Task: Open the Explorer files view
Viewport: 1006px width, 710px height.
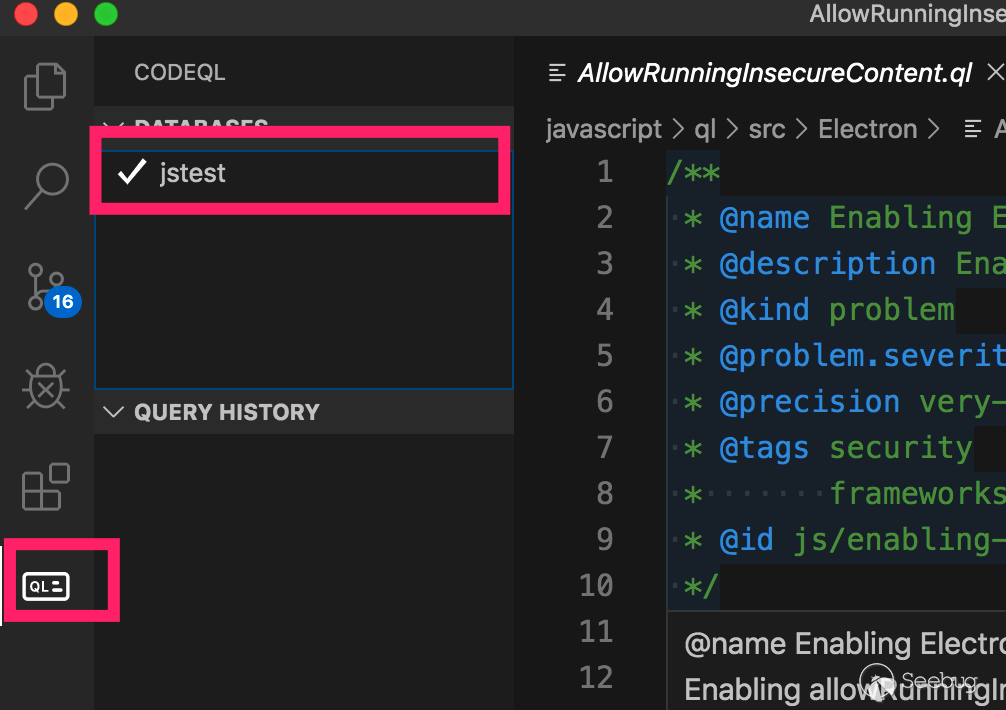Action: pyautogui.click(x=46, y=85)
